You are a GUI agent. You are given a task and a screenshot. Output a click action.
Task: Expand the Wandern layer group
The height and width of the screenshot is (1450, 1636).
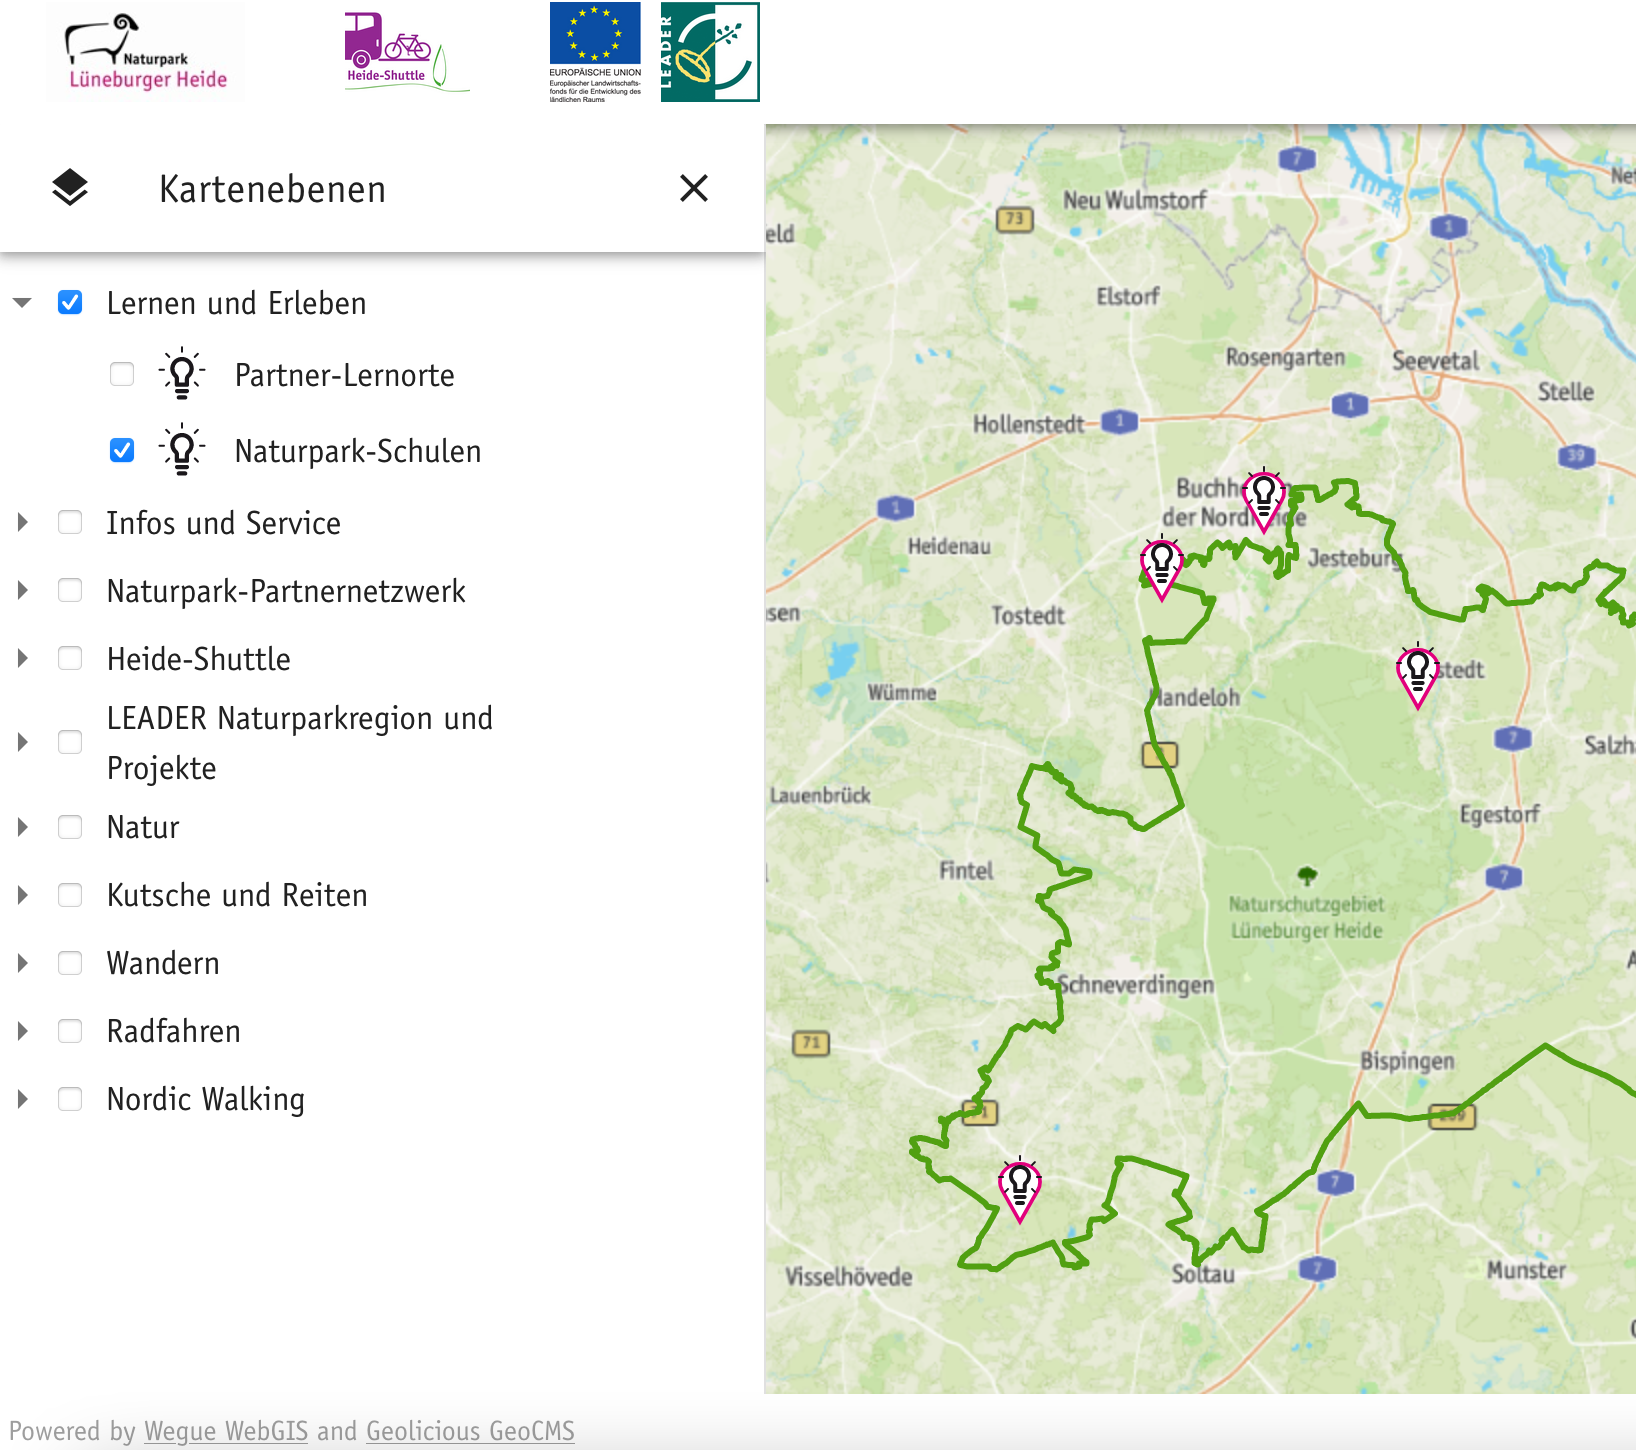pos(22,962)
